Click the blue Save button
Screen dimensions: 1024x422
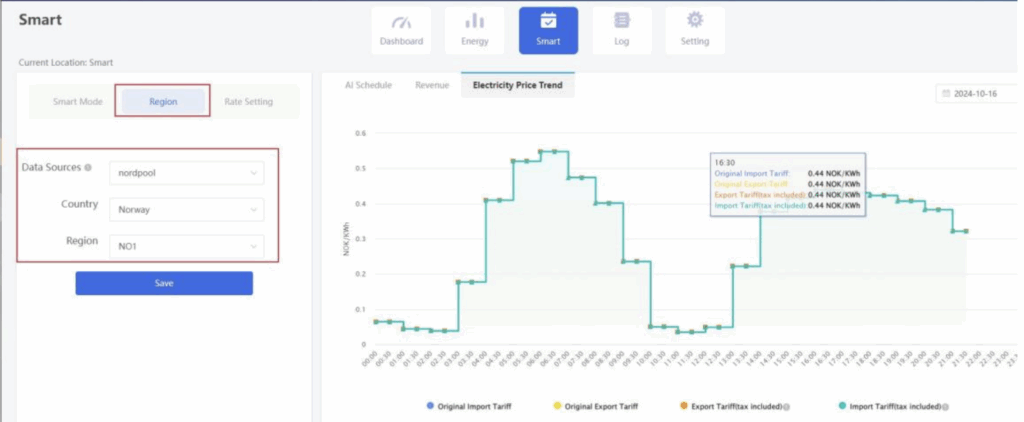click(x=164, y=283)
